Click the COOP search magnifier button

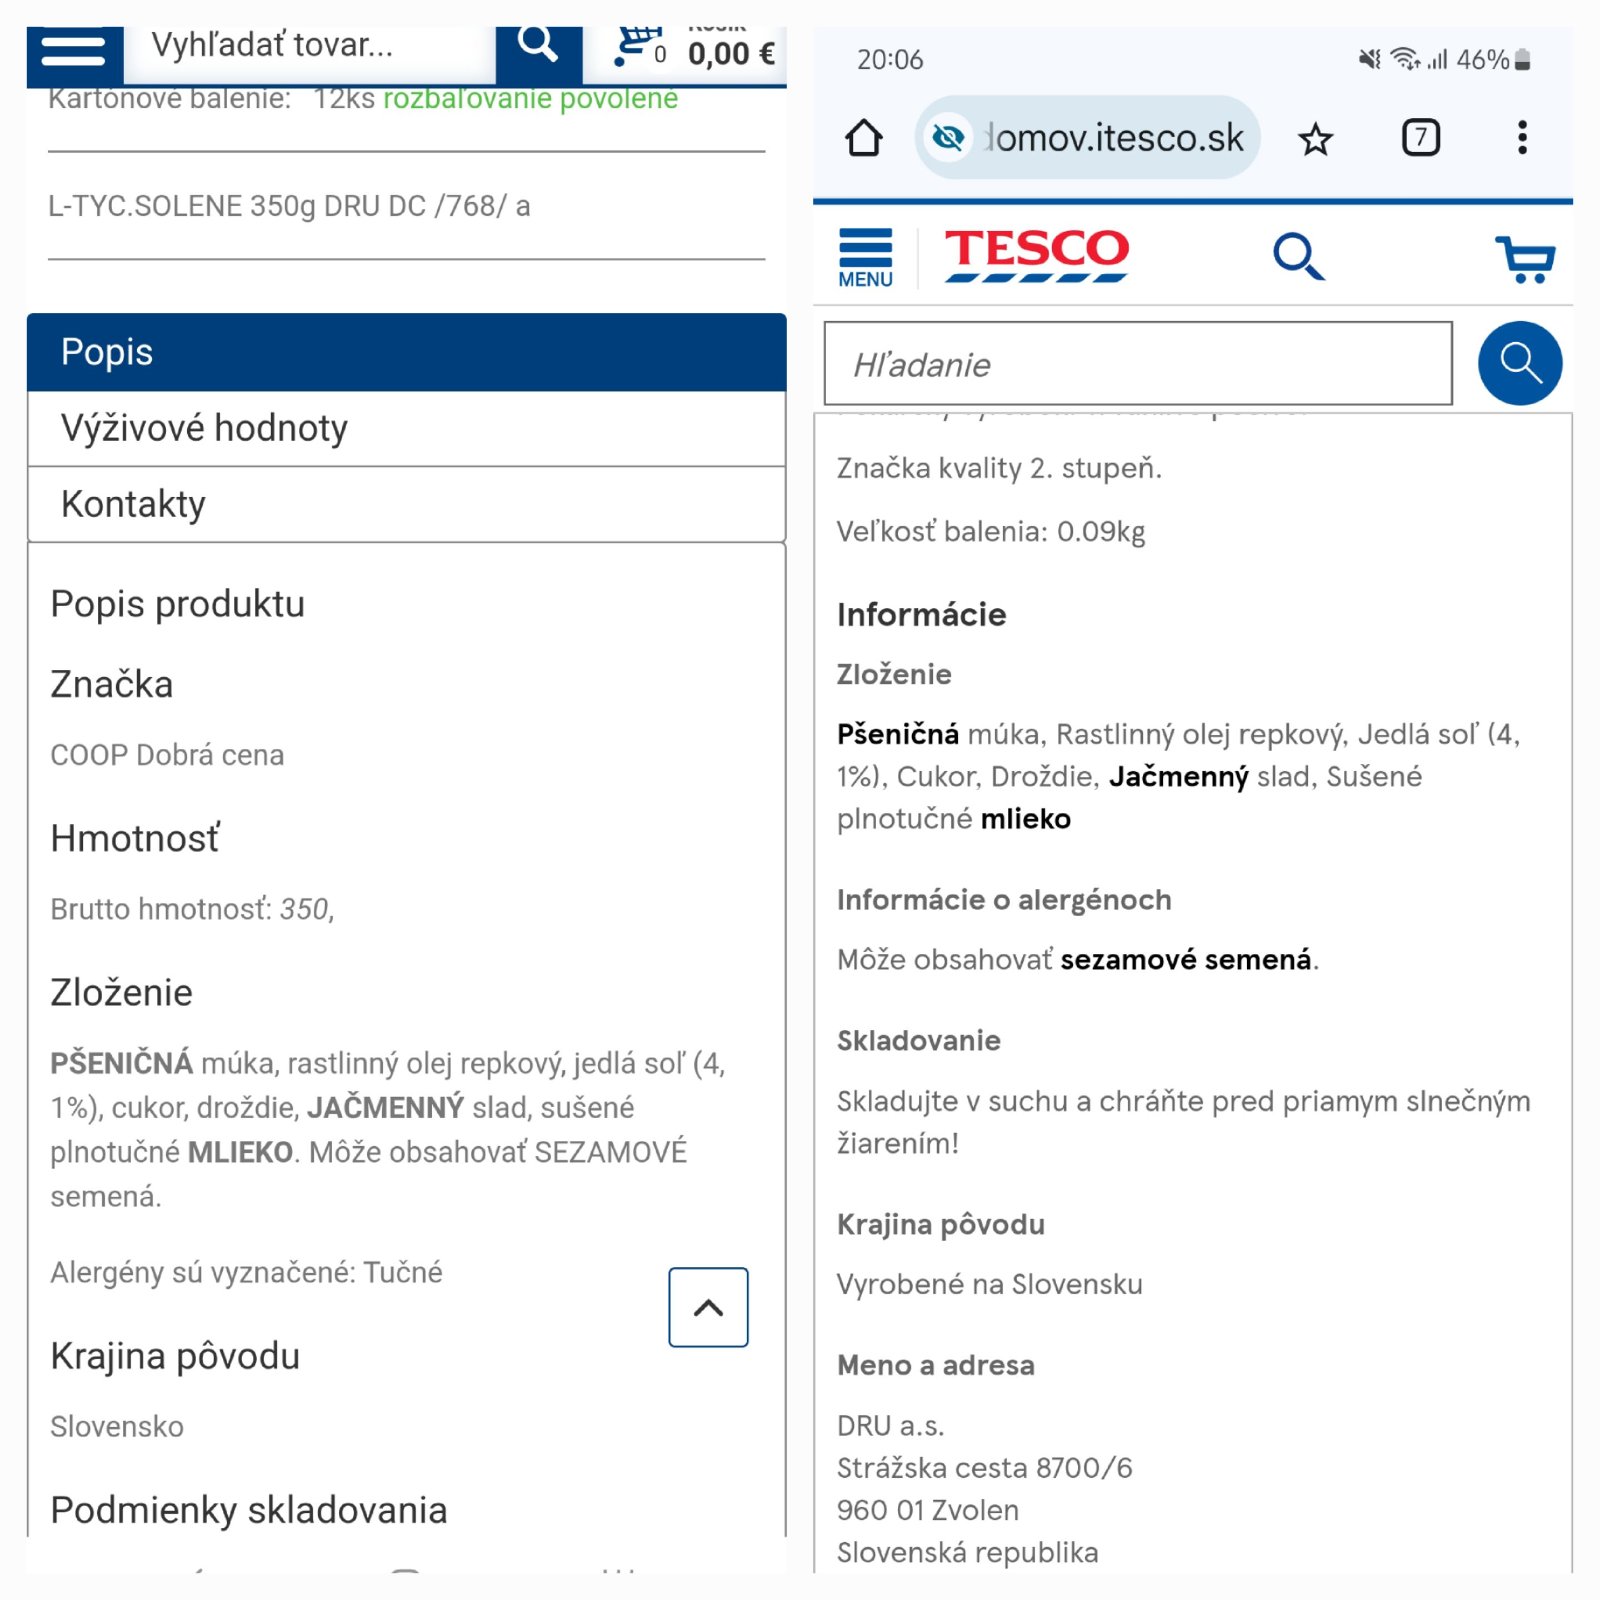coord(538,46)
